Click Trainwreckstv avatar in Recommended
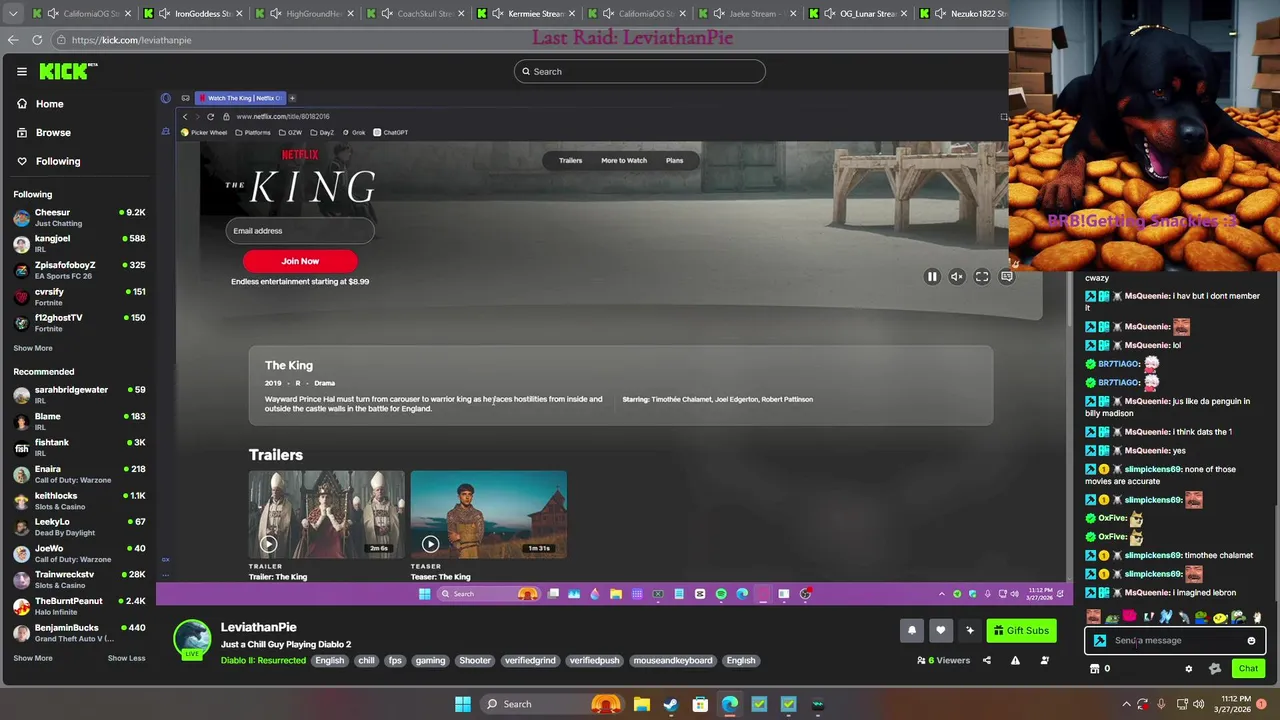Screen dimensions: 1280x720 coord(22,579)
